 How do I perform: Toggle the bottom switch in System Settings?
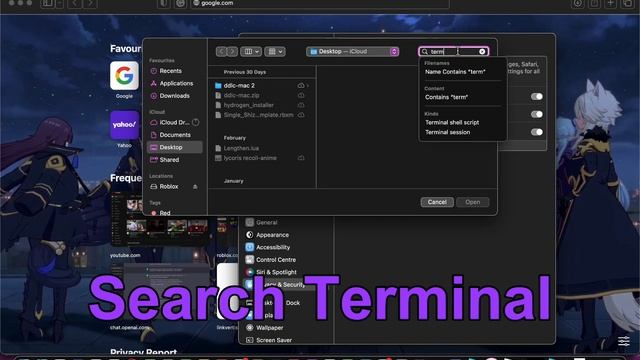point(537,132)
